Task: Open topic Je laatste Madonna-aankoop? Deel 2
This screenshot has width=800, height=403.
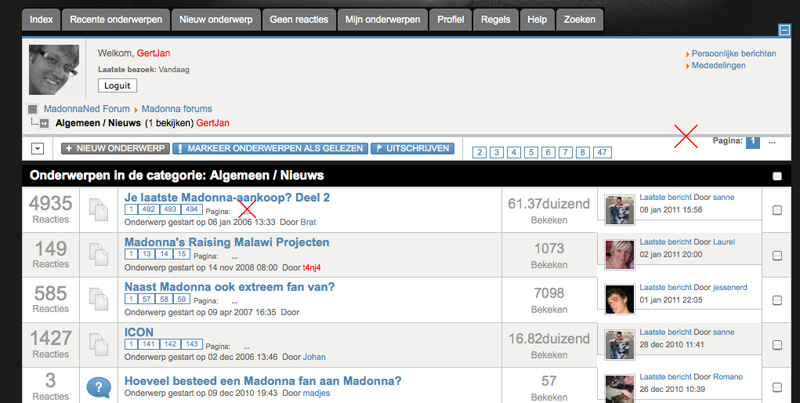Action: 227,197
